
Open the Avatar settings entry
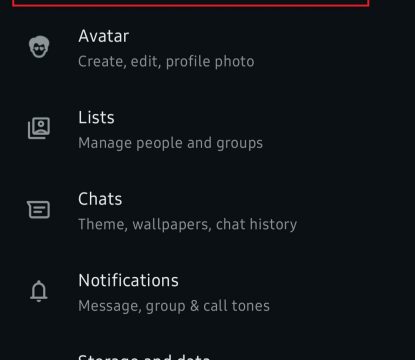[x=207, y=49]
